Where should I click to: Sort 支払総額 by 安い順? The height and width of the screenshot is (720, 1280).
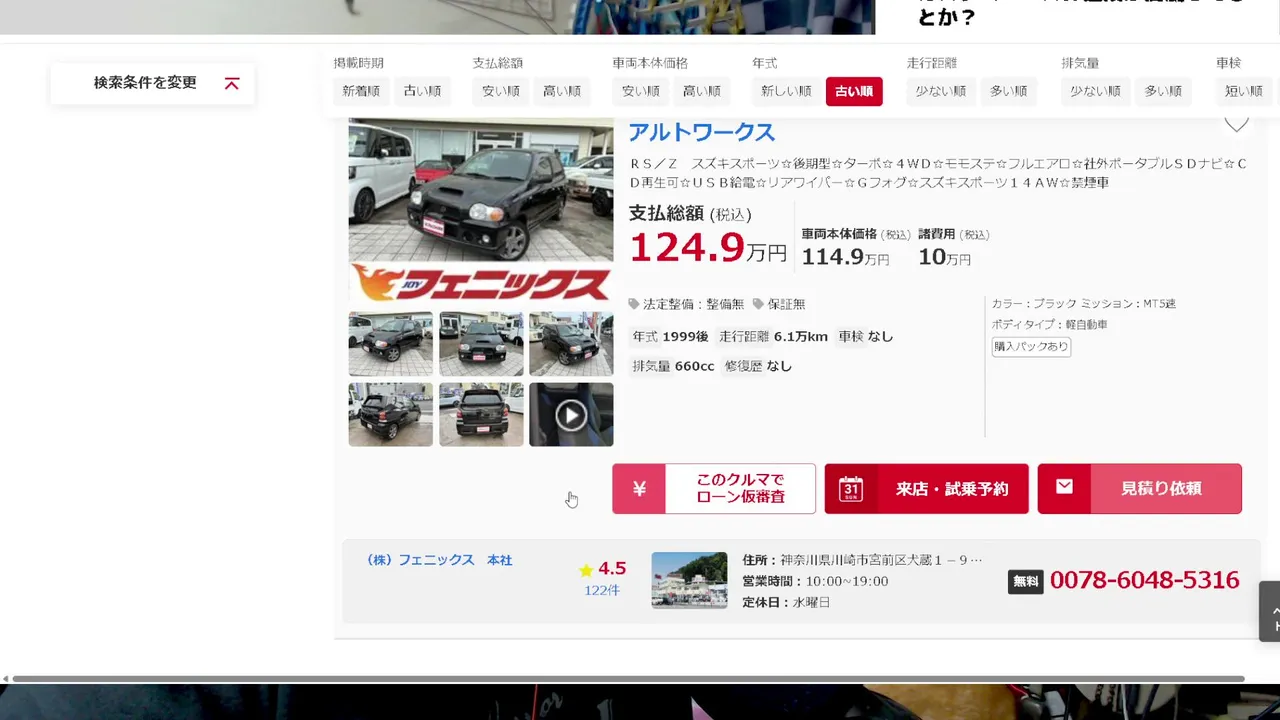pyautogui.click(x=500, y=91)
